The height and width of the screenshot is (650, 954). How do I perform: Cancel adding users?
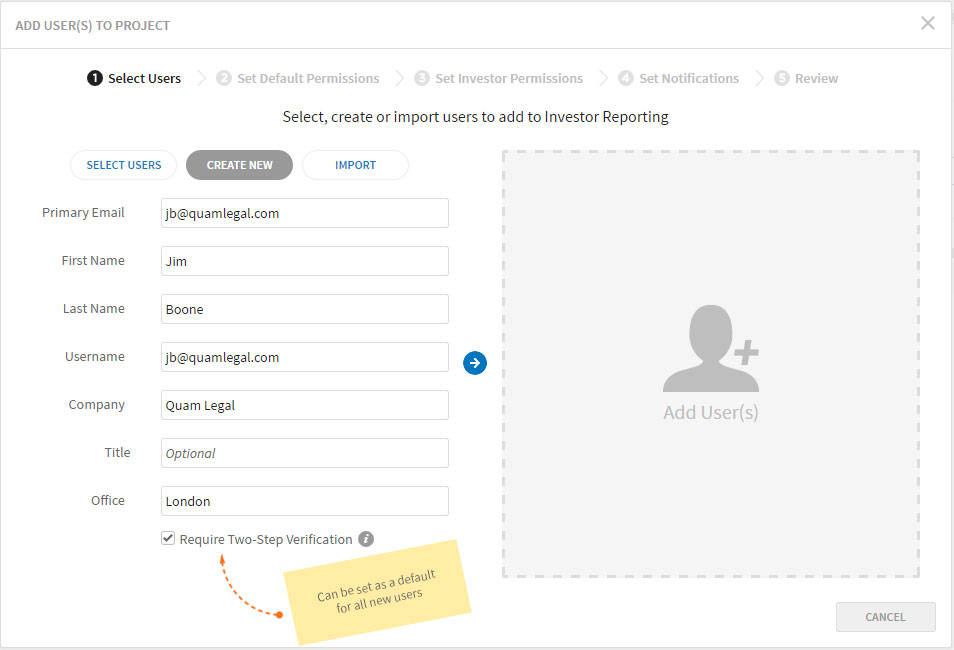(885, 617)
